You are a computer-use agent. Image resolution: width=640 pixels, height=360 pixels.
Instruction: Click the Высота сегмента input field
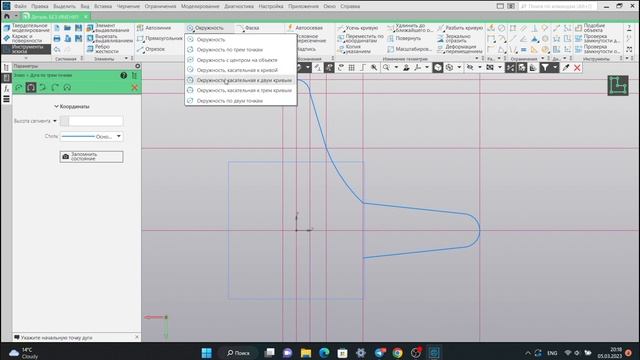tap(96, 121)
